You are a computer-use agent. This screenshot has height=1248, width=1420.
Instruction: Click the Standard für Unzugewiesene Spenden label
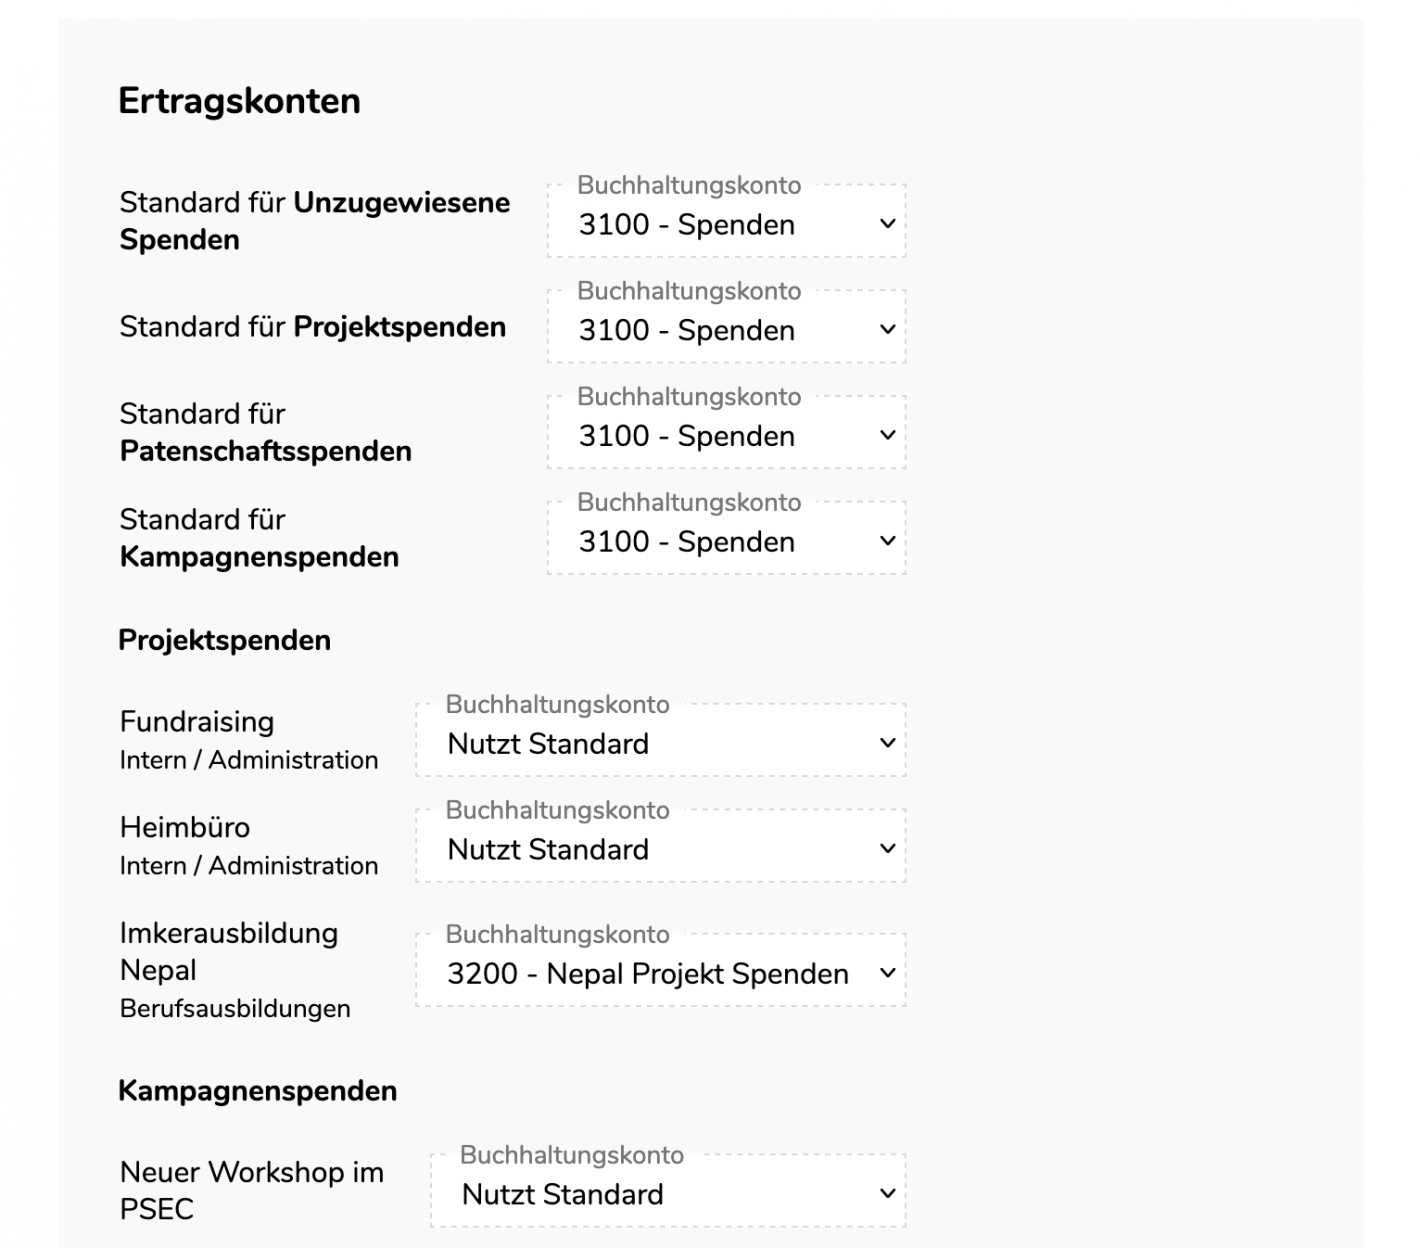point(314,220)
